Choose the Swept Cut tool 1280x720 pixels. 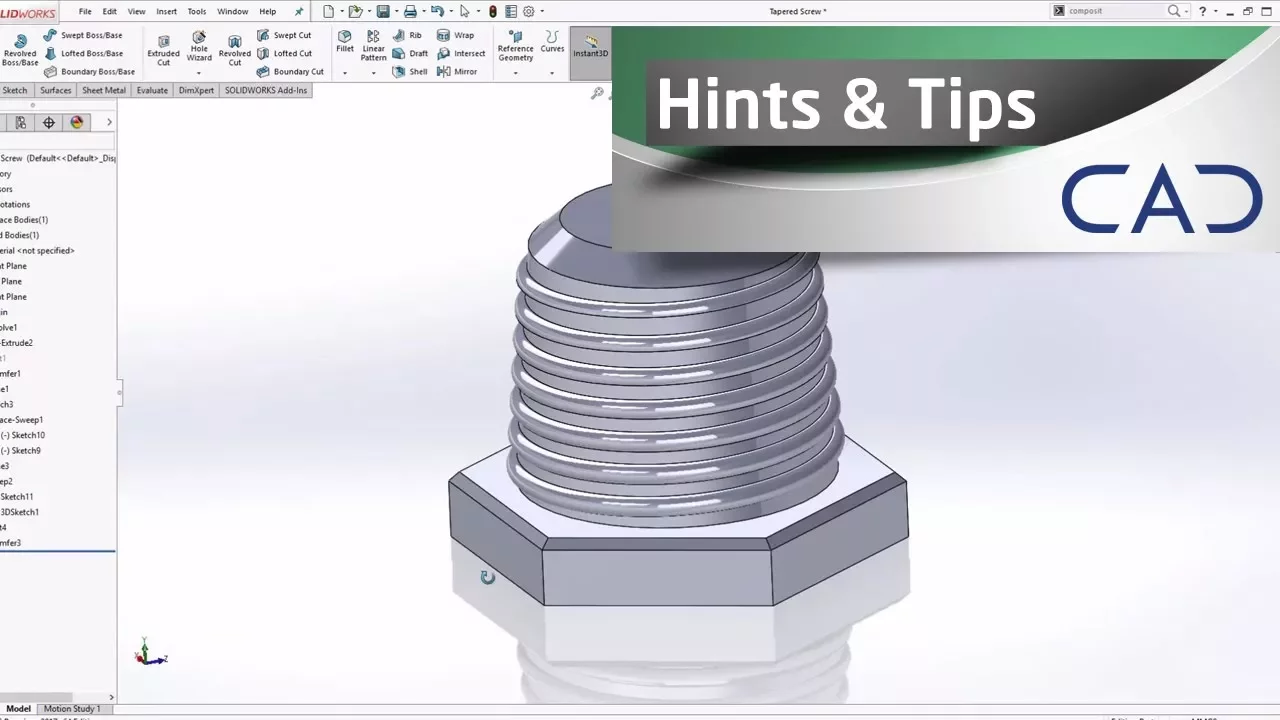tap(284, 35)
